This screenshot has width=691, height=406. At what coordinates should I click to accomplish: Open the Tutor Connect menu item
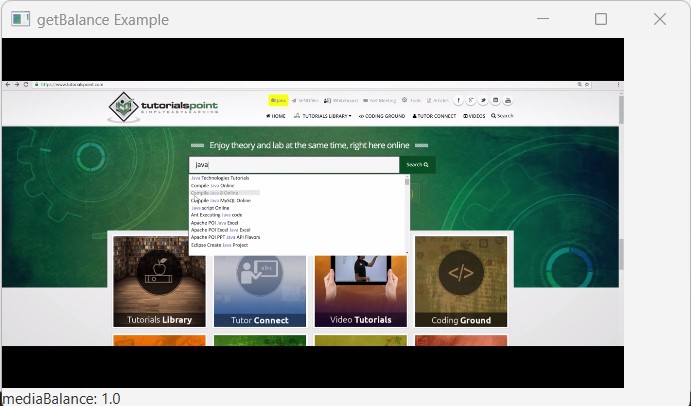(x=434, y=116)
